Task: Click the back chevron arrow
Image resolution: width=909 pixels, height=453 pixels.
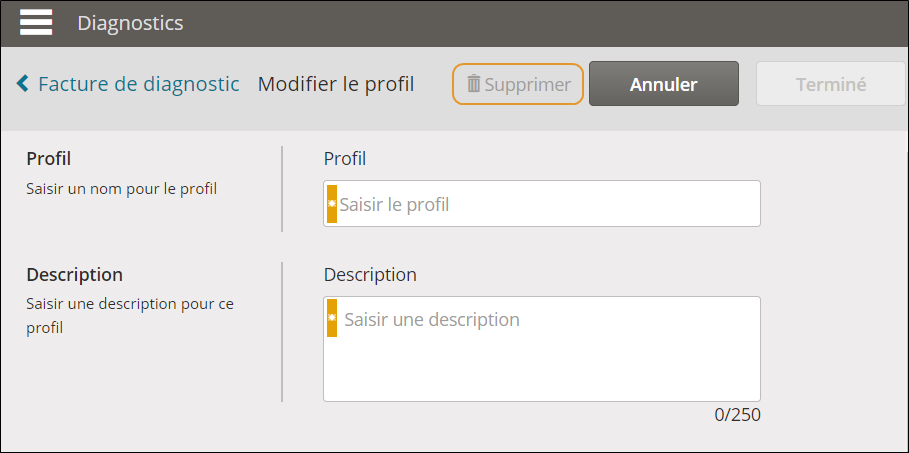Action: (23, 84)
